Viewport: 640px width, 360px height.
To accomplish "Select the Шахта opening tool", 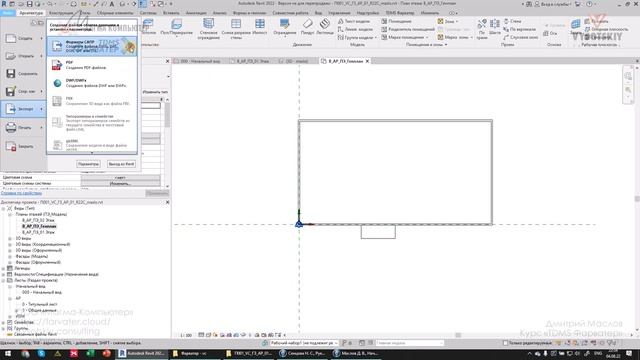I will tap(495, 27).
